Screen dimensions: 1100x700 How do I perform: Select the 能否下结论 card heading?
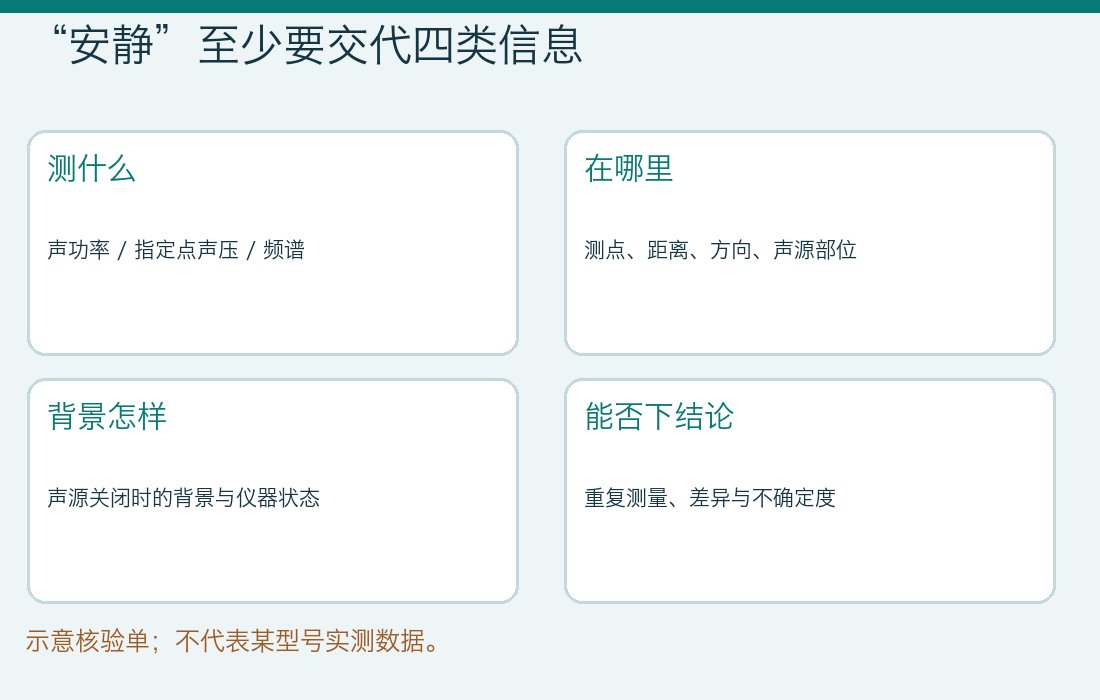point(659,417)
